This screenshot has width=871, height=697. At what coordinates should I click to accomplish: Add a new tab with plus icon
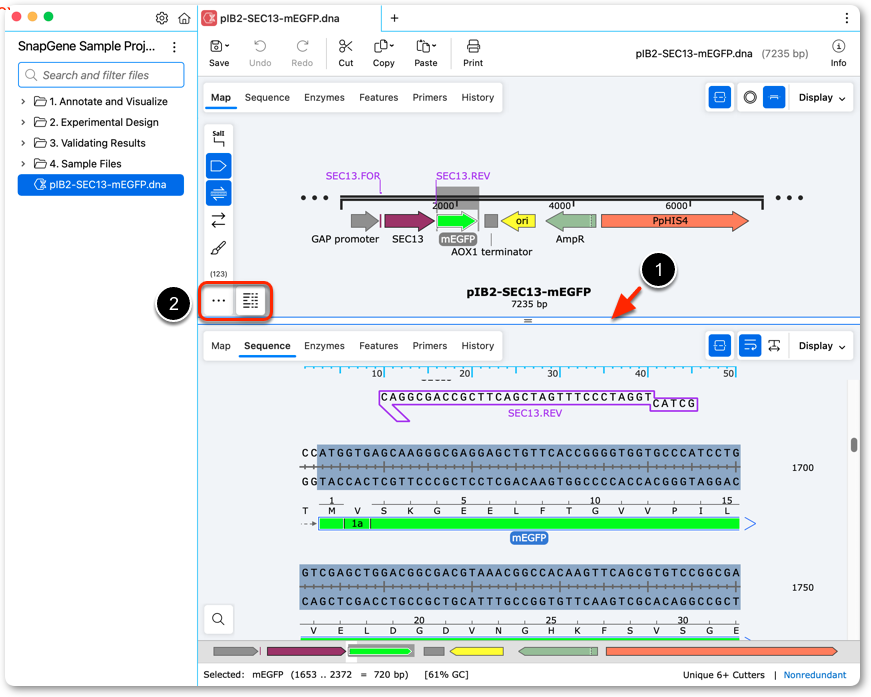coord(394,18)
